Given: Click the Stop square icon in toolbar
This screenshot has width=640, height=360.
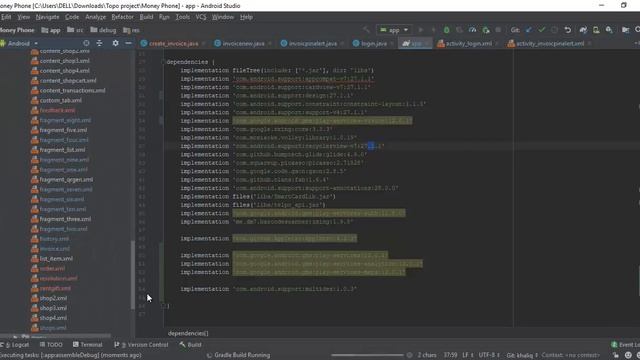Looking at the screenshot, I should point(498,30).
